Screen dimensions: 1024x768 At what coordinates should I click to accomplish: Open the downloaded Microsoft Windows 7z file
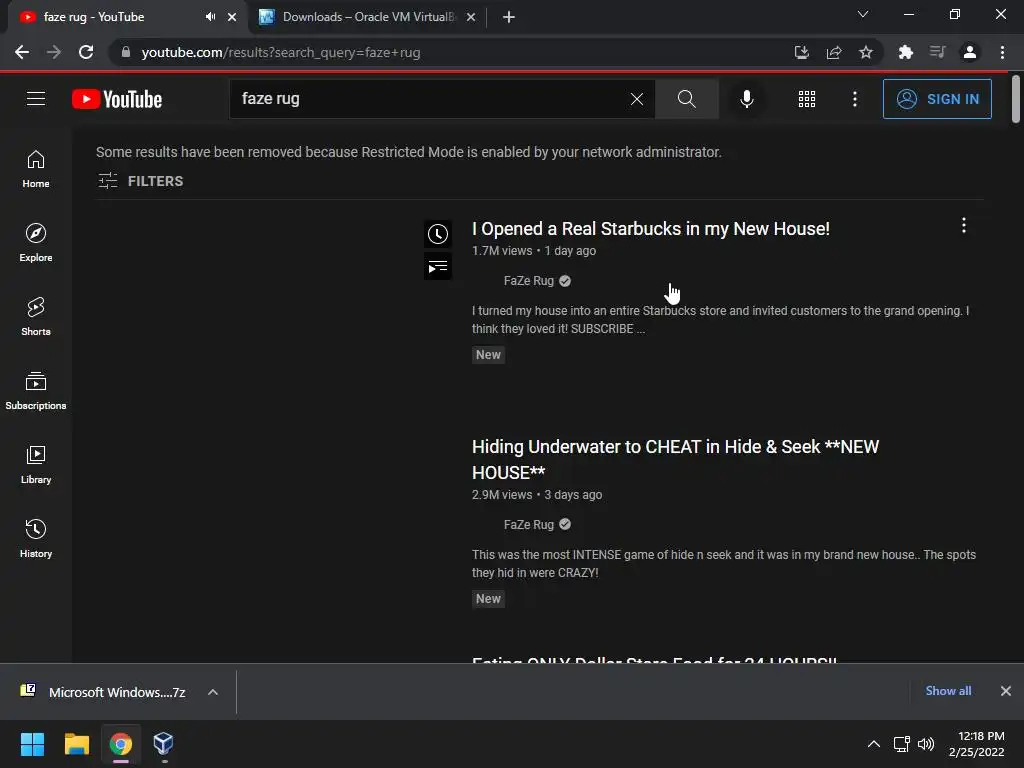click(x=103, y=692)
